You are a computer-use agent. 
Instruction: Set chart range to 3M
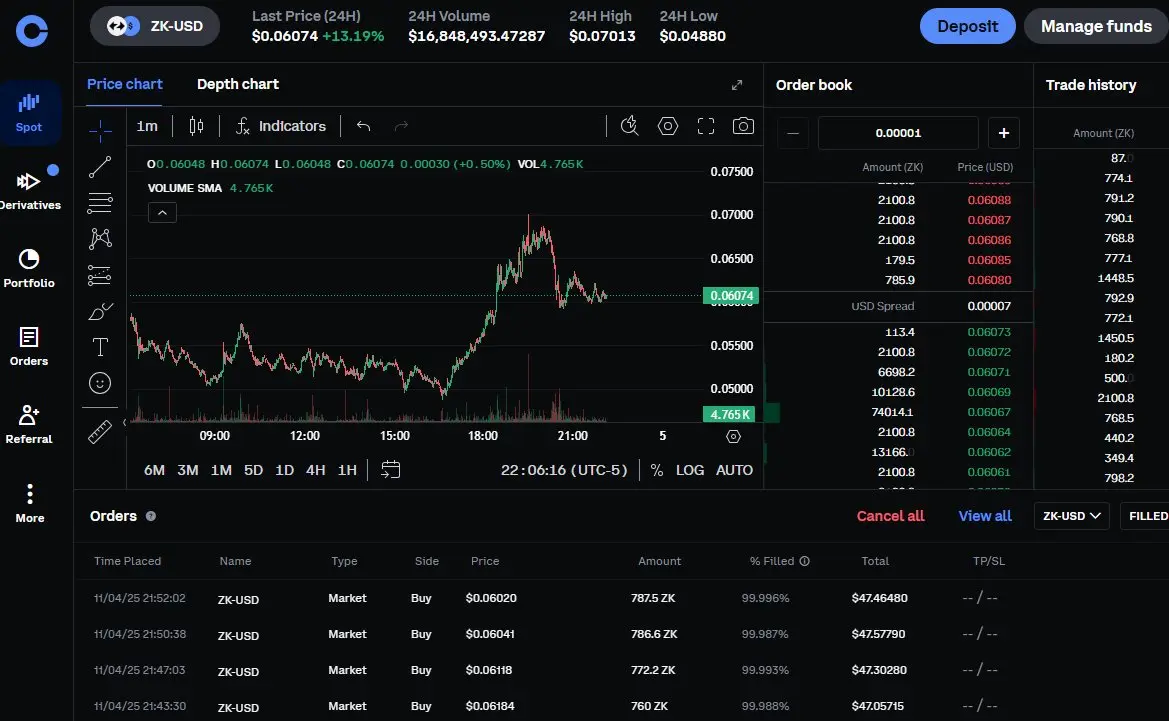(188, 470)
